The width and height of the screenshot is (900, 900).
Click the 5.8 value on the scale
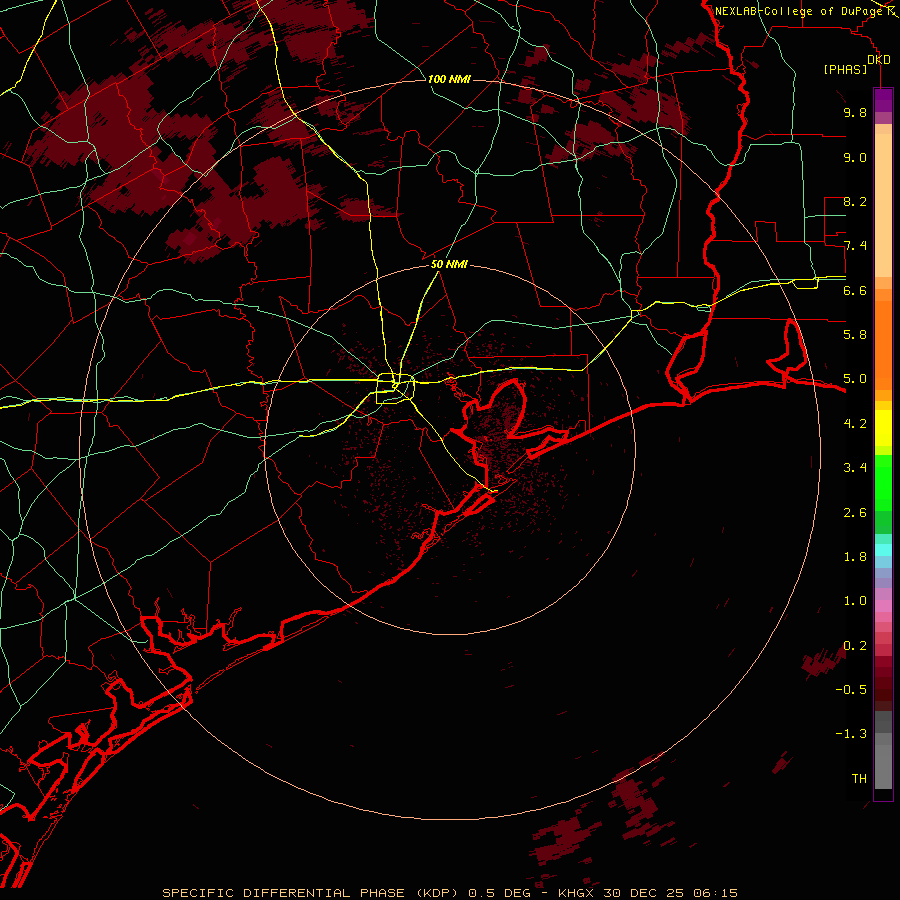tap(855, 335)
